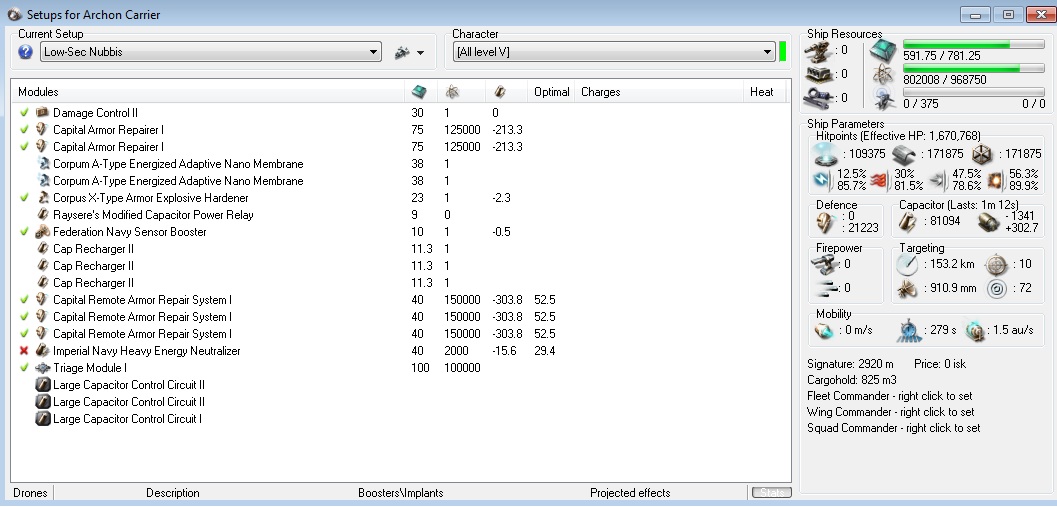
Task: Click the explosive resistance icon 56.3%
Action: coord(996,179)
